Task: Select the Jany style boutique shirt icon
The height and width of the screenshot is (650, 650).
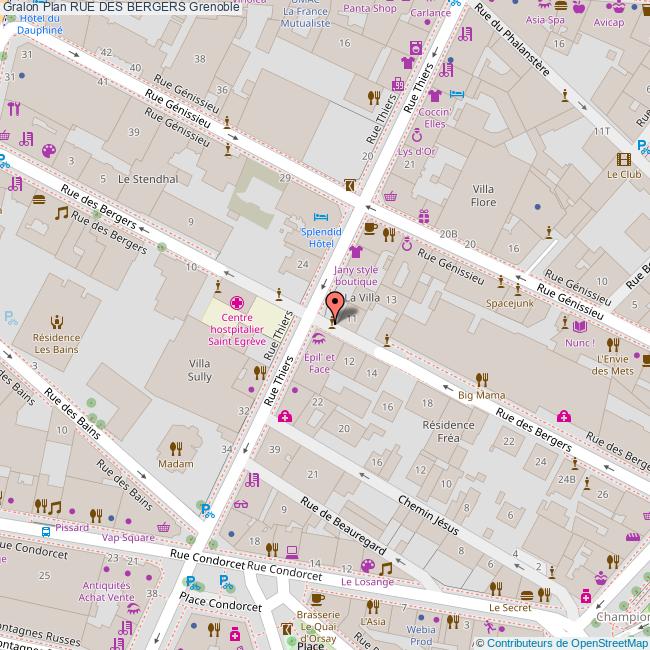Action: click(x=356, y=252)
